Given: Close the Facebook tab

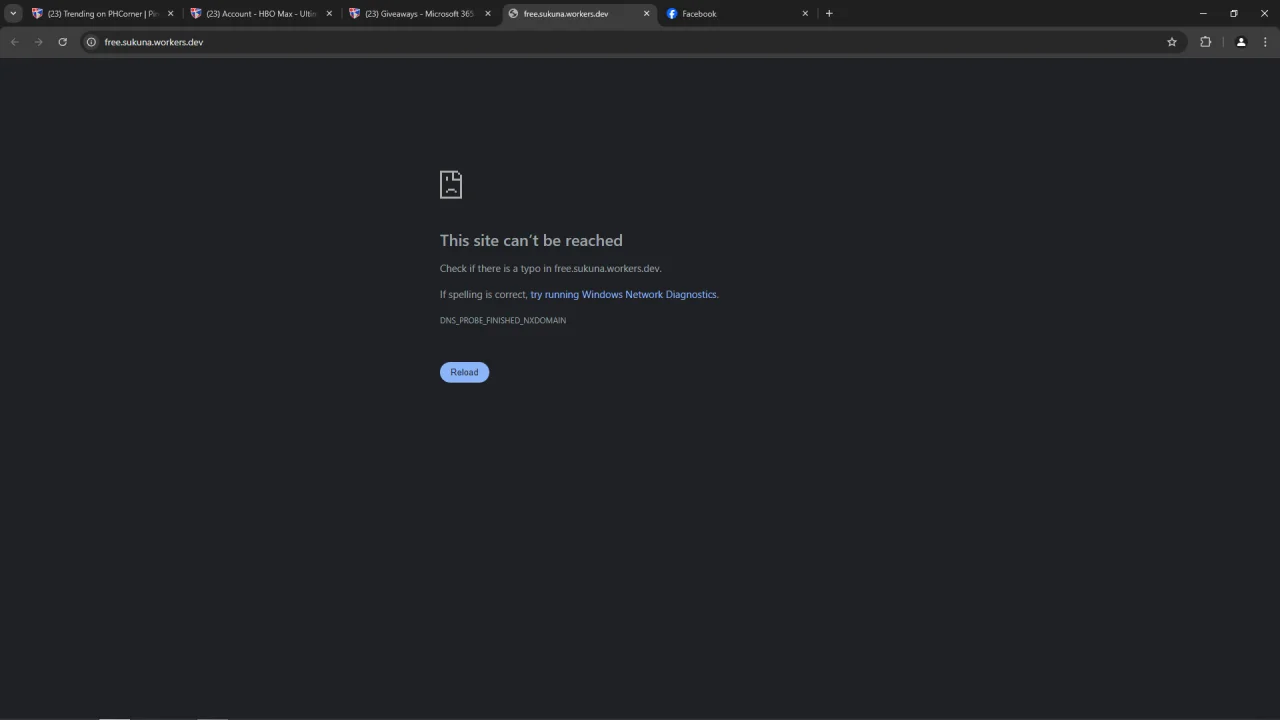Looking at the screenshot, I should pyautogui.click(x=805, y=14).
